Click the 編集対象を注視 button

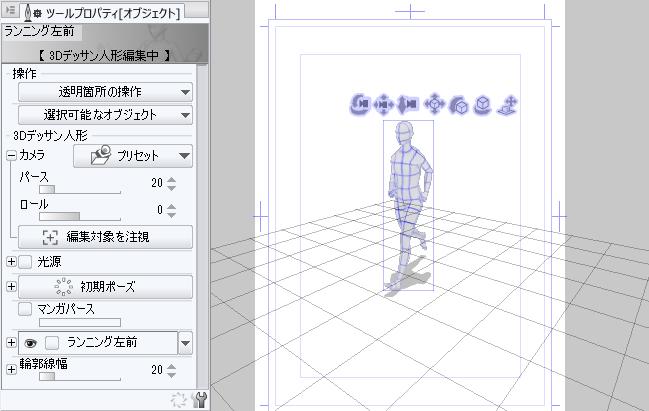[x=105, y=237]
